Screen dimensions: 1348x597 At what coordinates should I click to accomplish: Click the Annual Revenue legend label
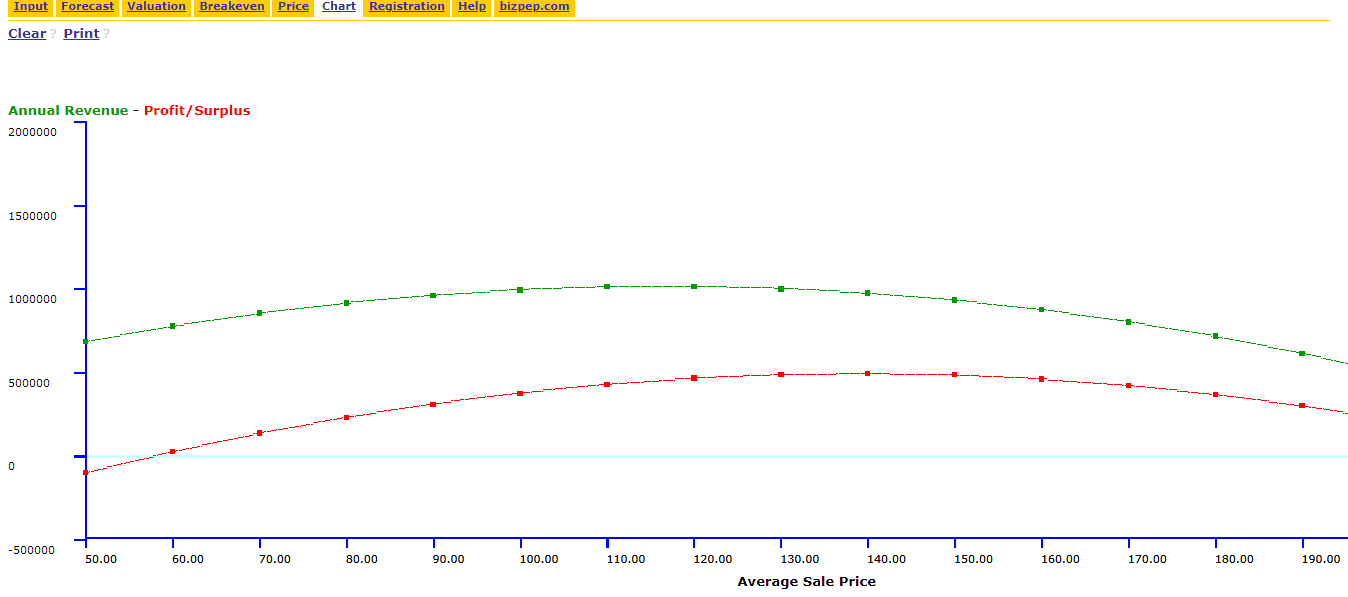(x=68, y=110)
